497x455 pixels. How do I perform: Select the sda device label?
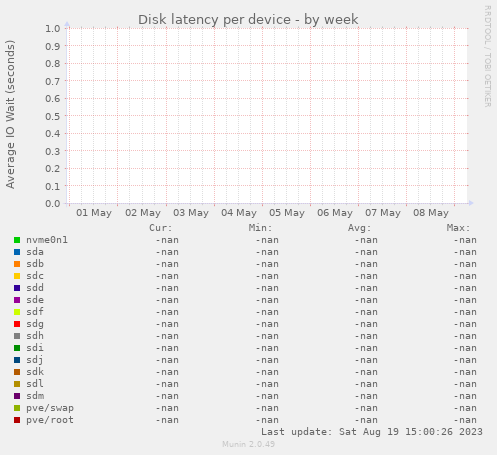click(35, 252)
